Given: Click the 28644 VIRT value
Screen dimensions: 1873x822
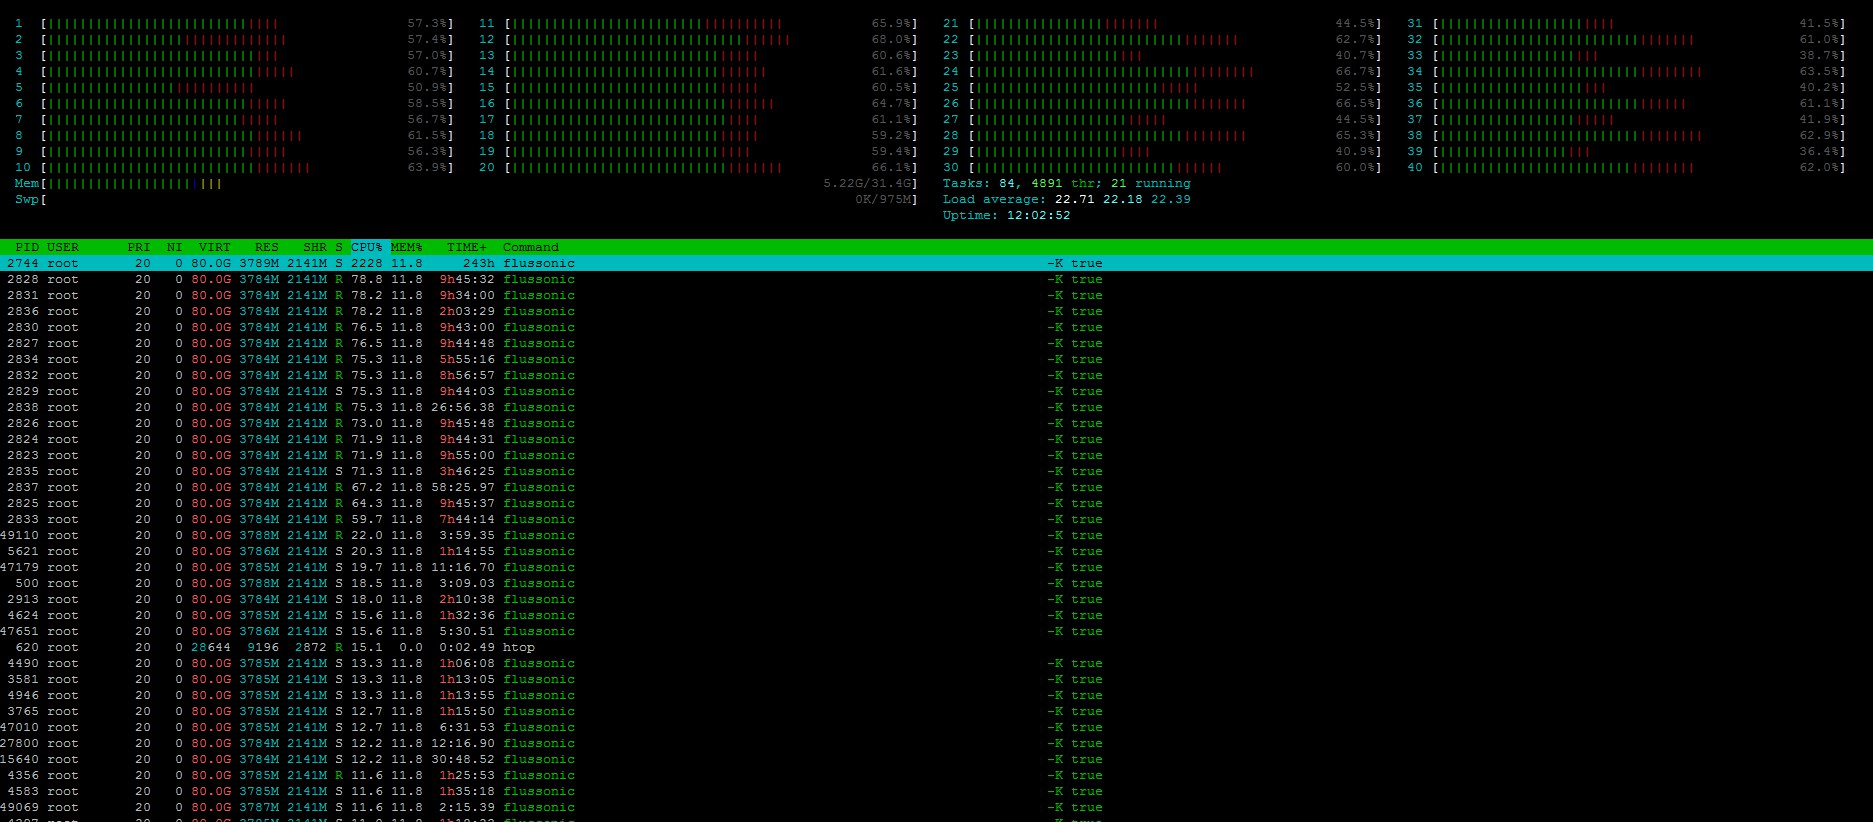Looking at the screenshot, I should (x=211, y=647).
